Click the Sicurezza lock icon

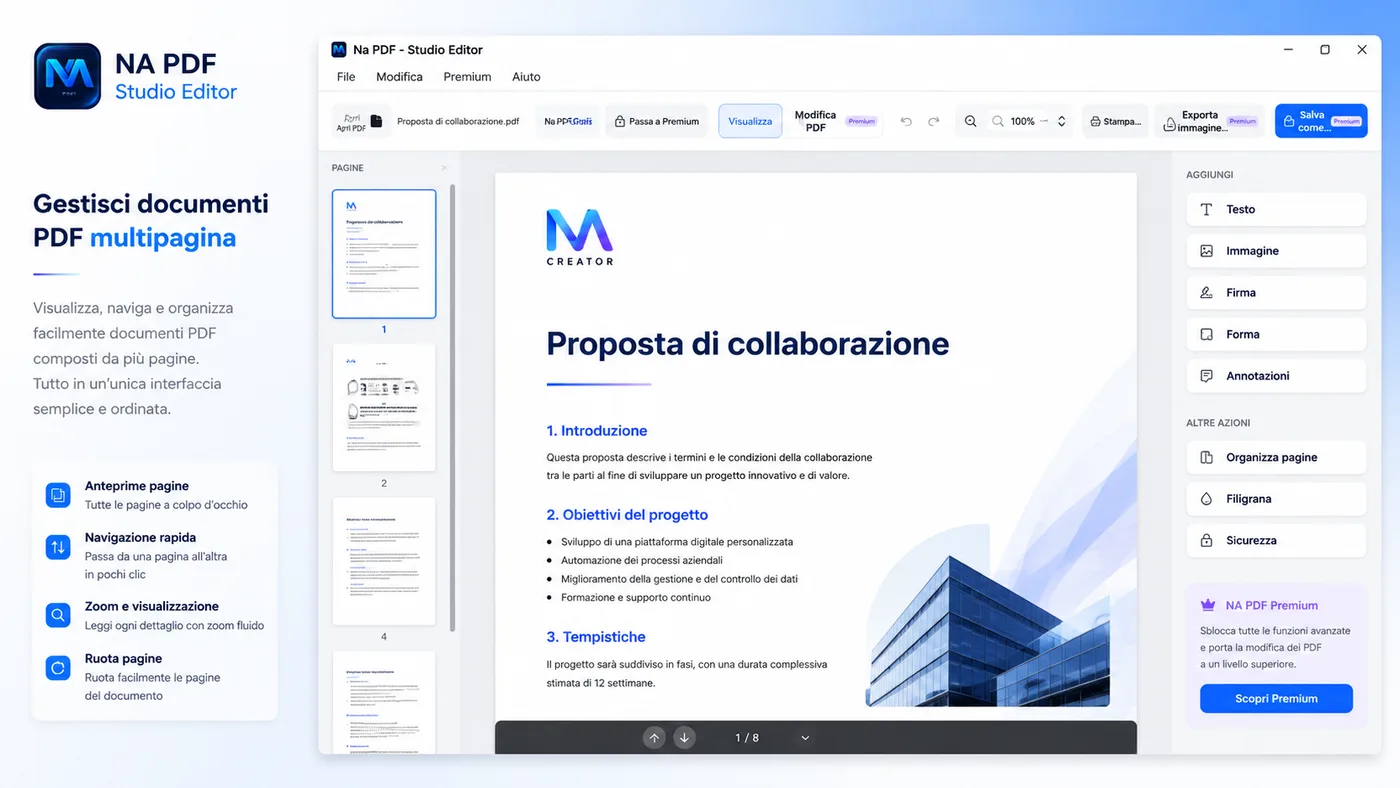tap(1206, 540)
